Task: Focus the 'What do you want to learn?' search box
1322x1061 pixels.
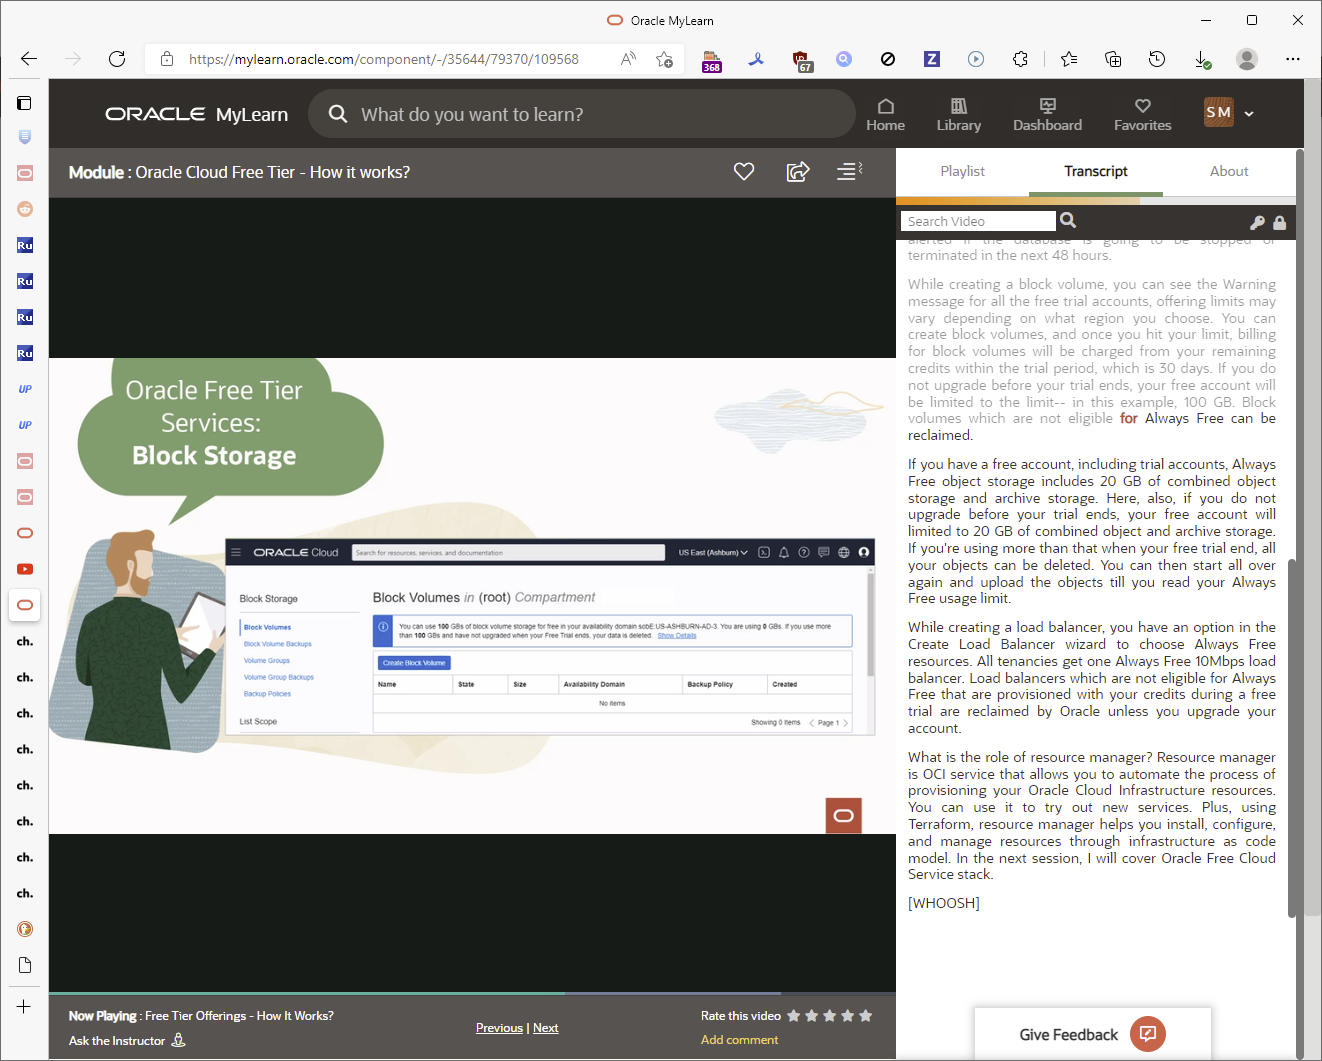Action: (x=581, y=114)
